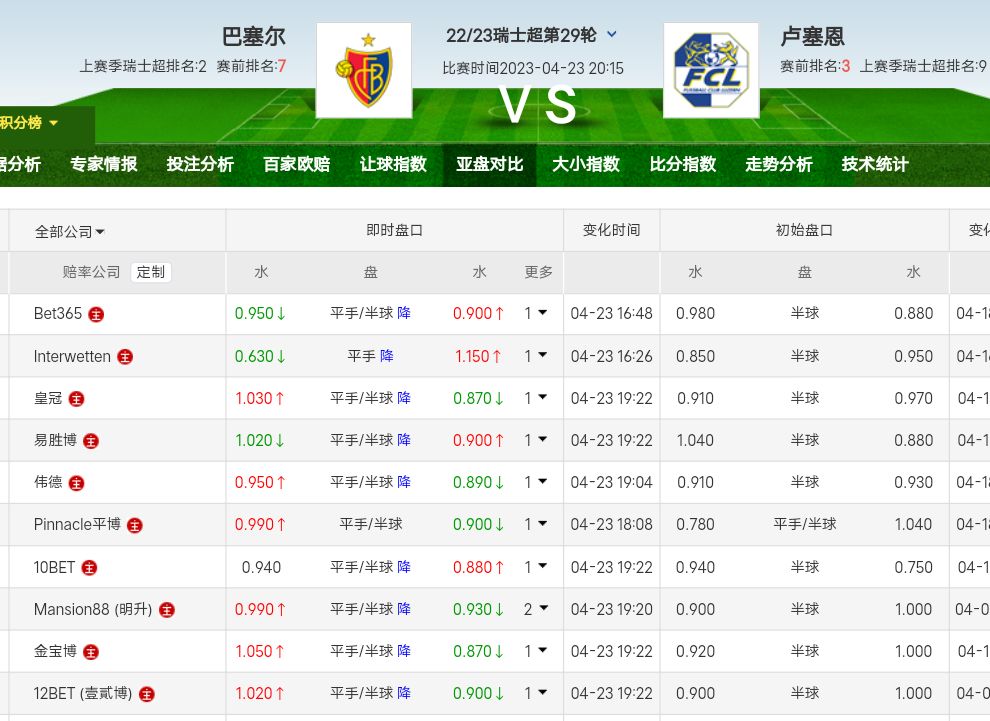Image resolution: width=990 pixels, height=721 pixels.
Task: Open the 卢塞恩 team name link
Action: click(x=812, y=37)
